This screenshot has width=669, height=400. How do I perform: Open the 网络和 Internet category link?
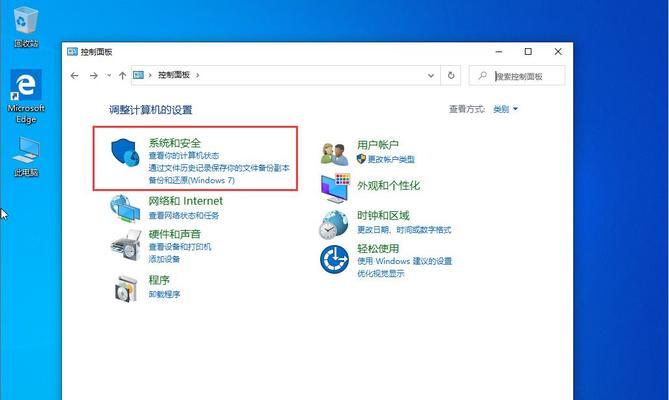tap(186, 201)
